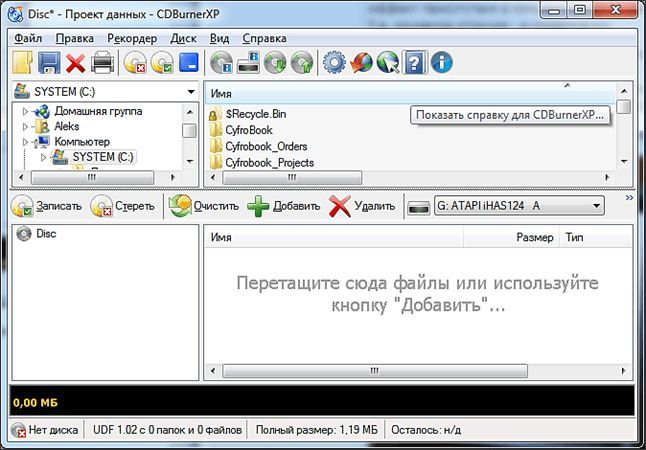Open the Правка menu

[x=75, y=38]
